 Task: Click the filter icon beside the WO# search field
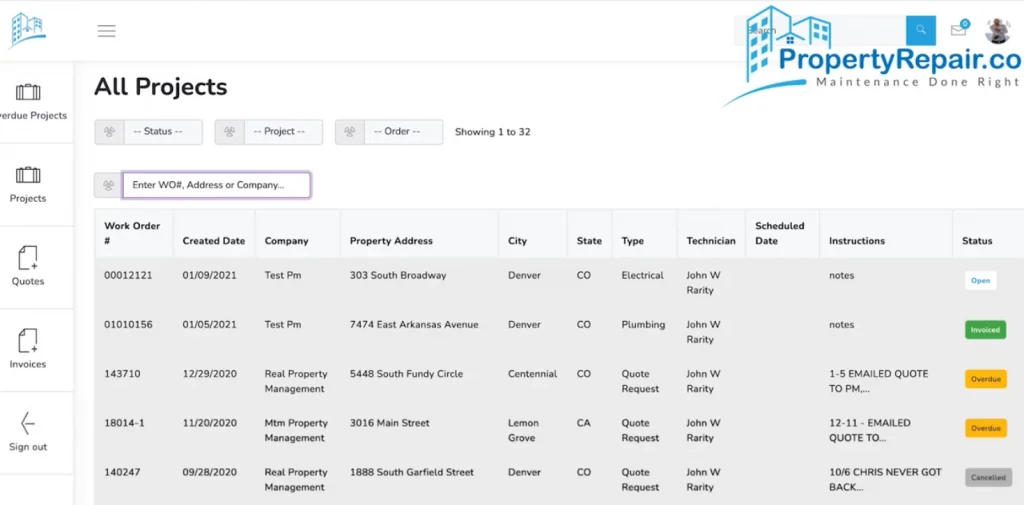(108, 185)
